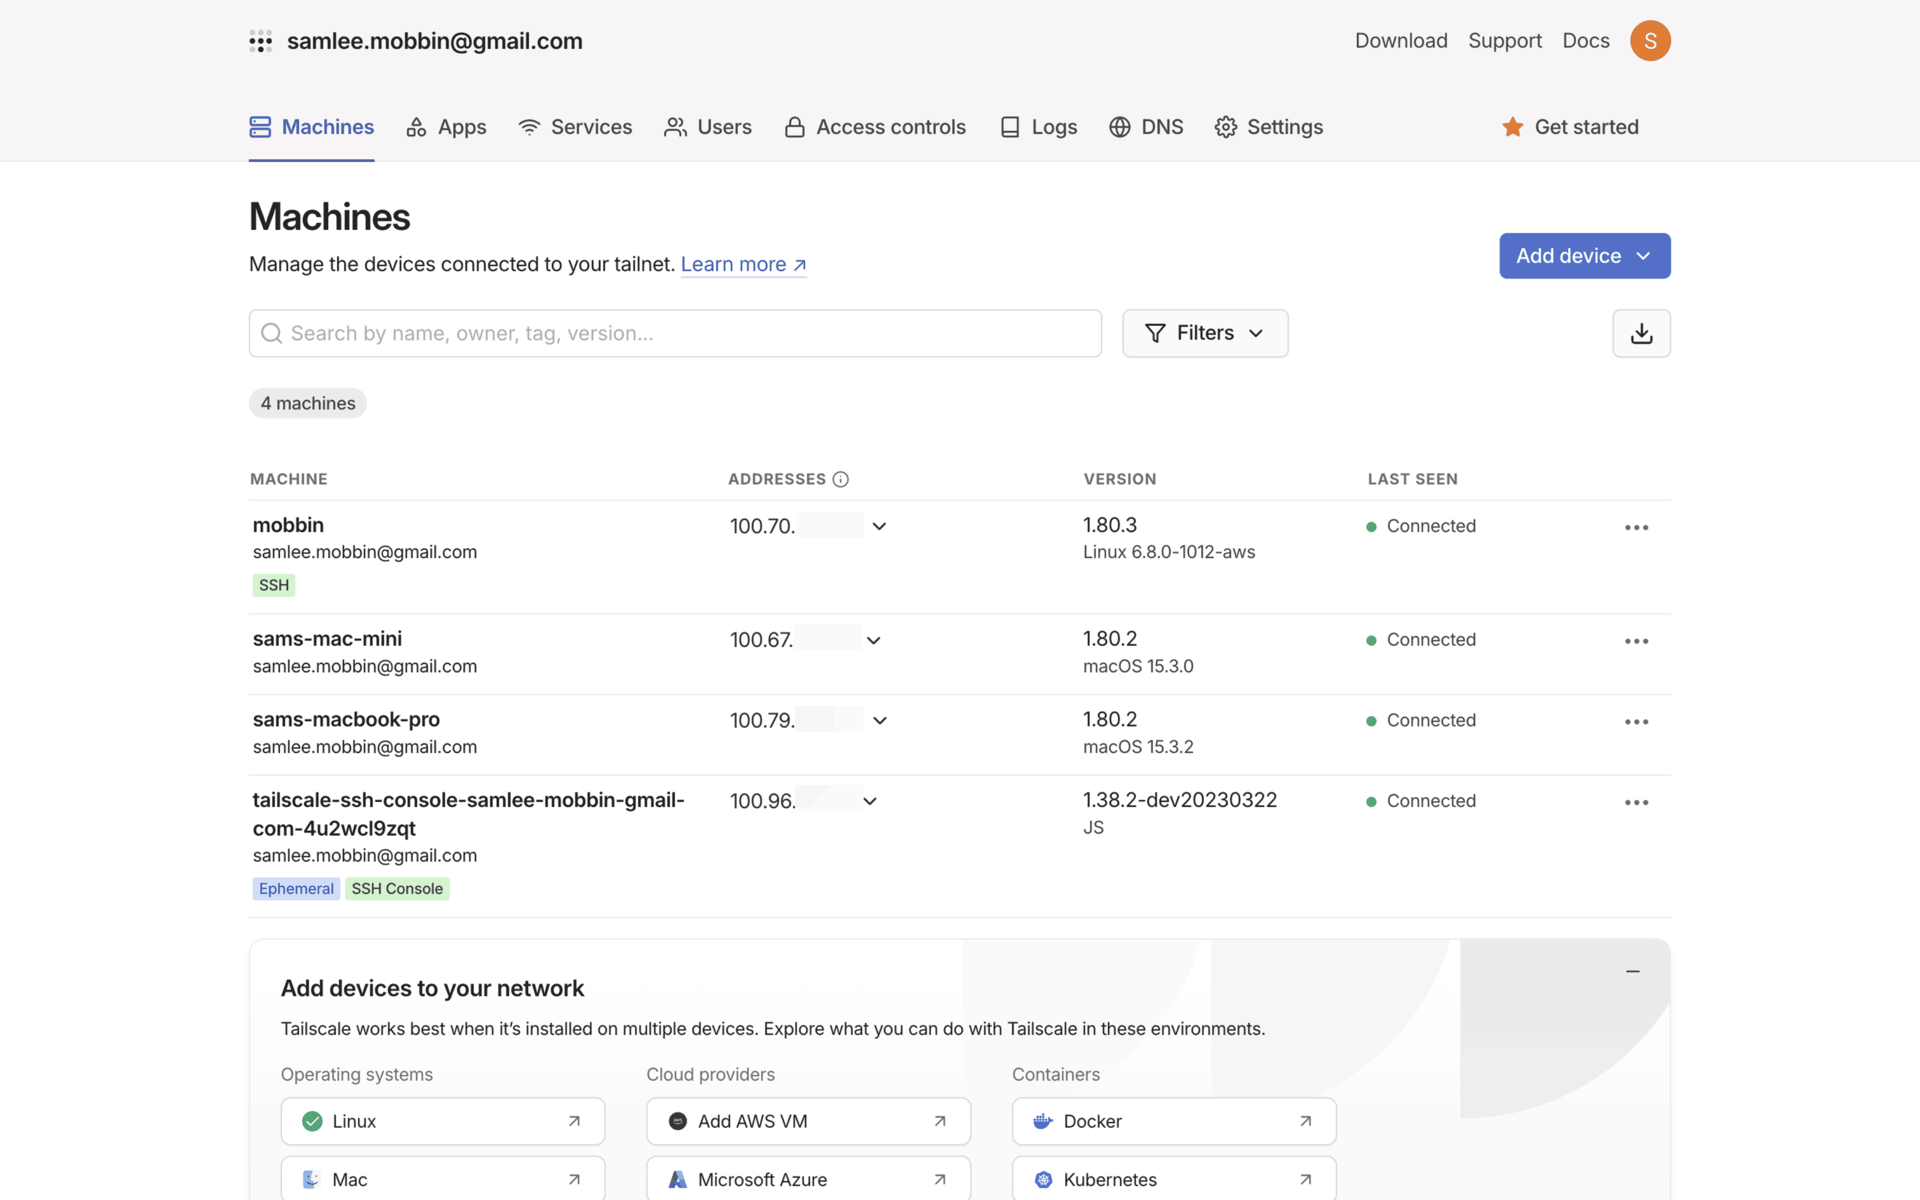Open the Docs link
Screen dimensions: 1920x1200
pos(1586,41)
